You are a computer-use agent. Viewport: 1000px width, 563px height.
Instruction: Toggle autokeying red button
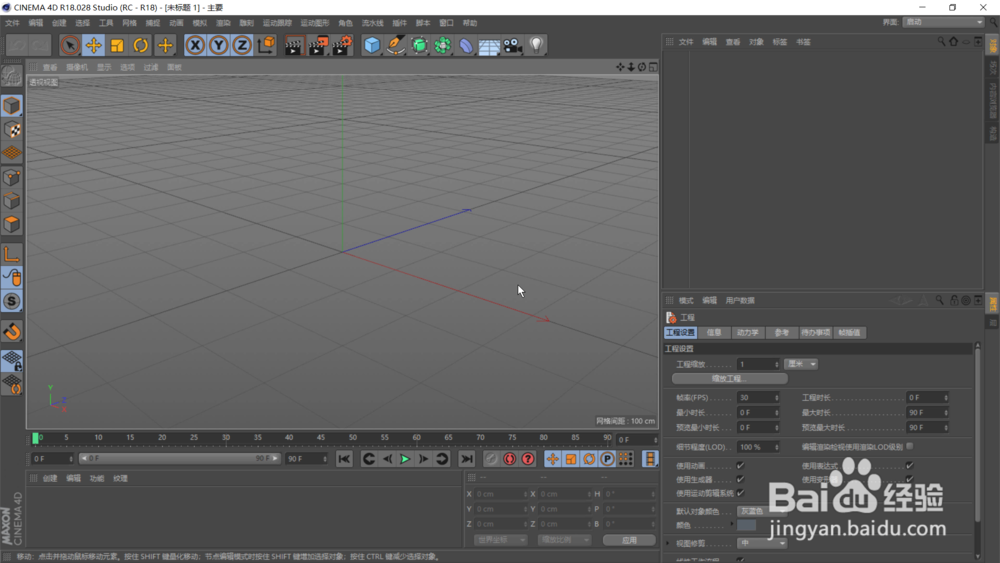510,459
